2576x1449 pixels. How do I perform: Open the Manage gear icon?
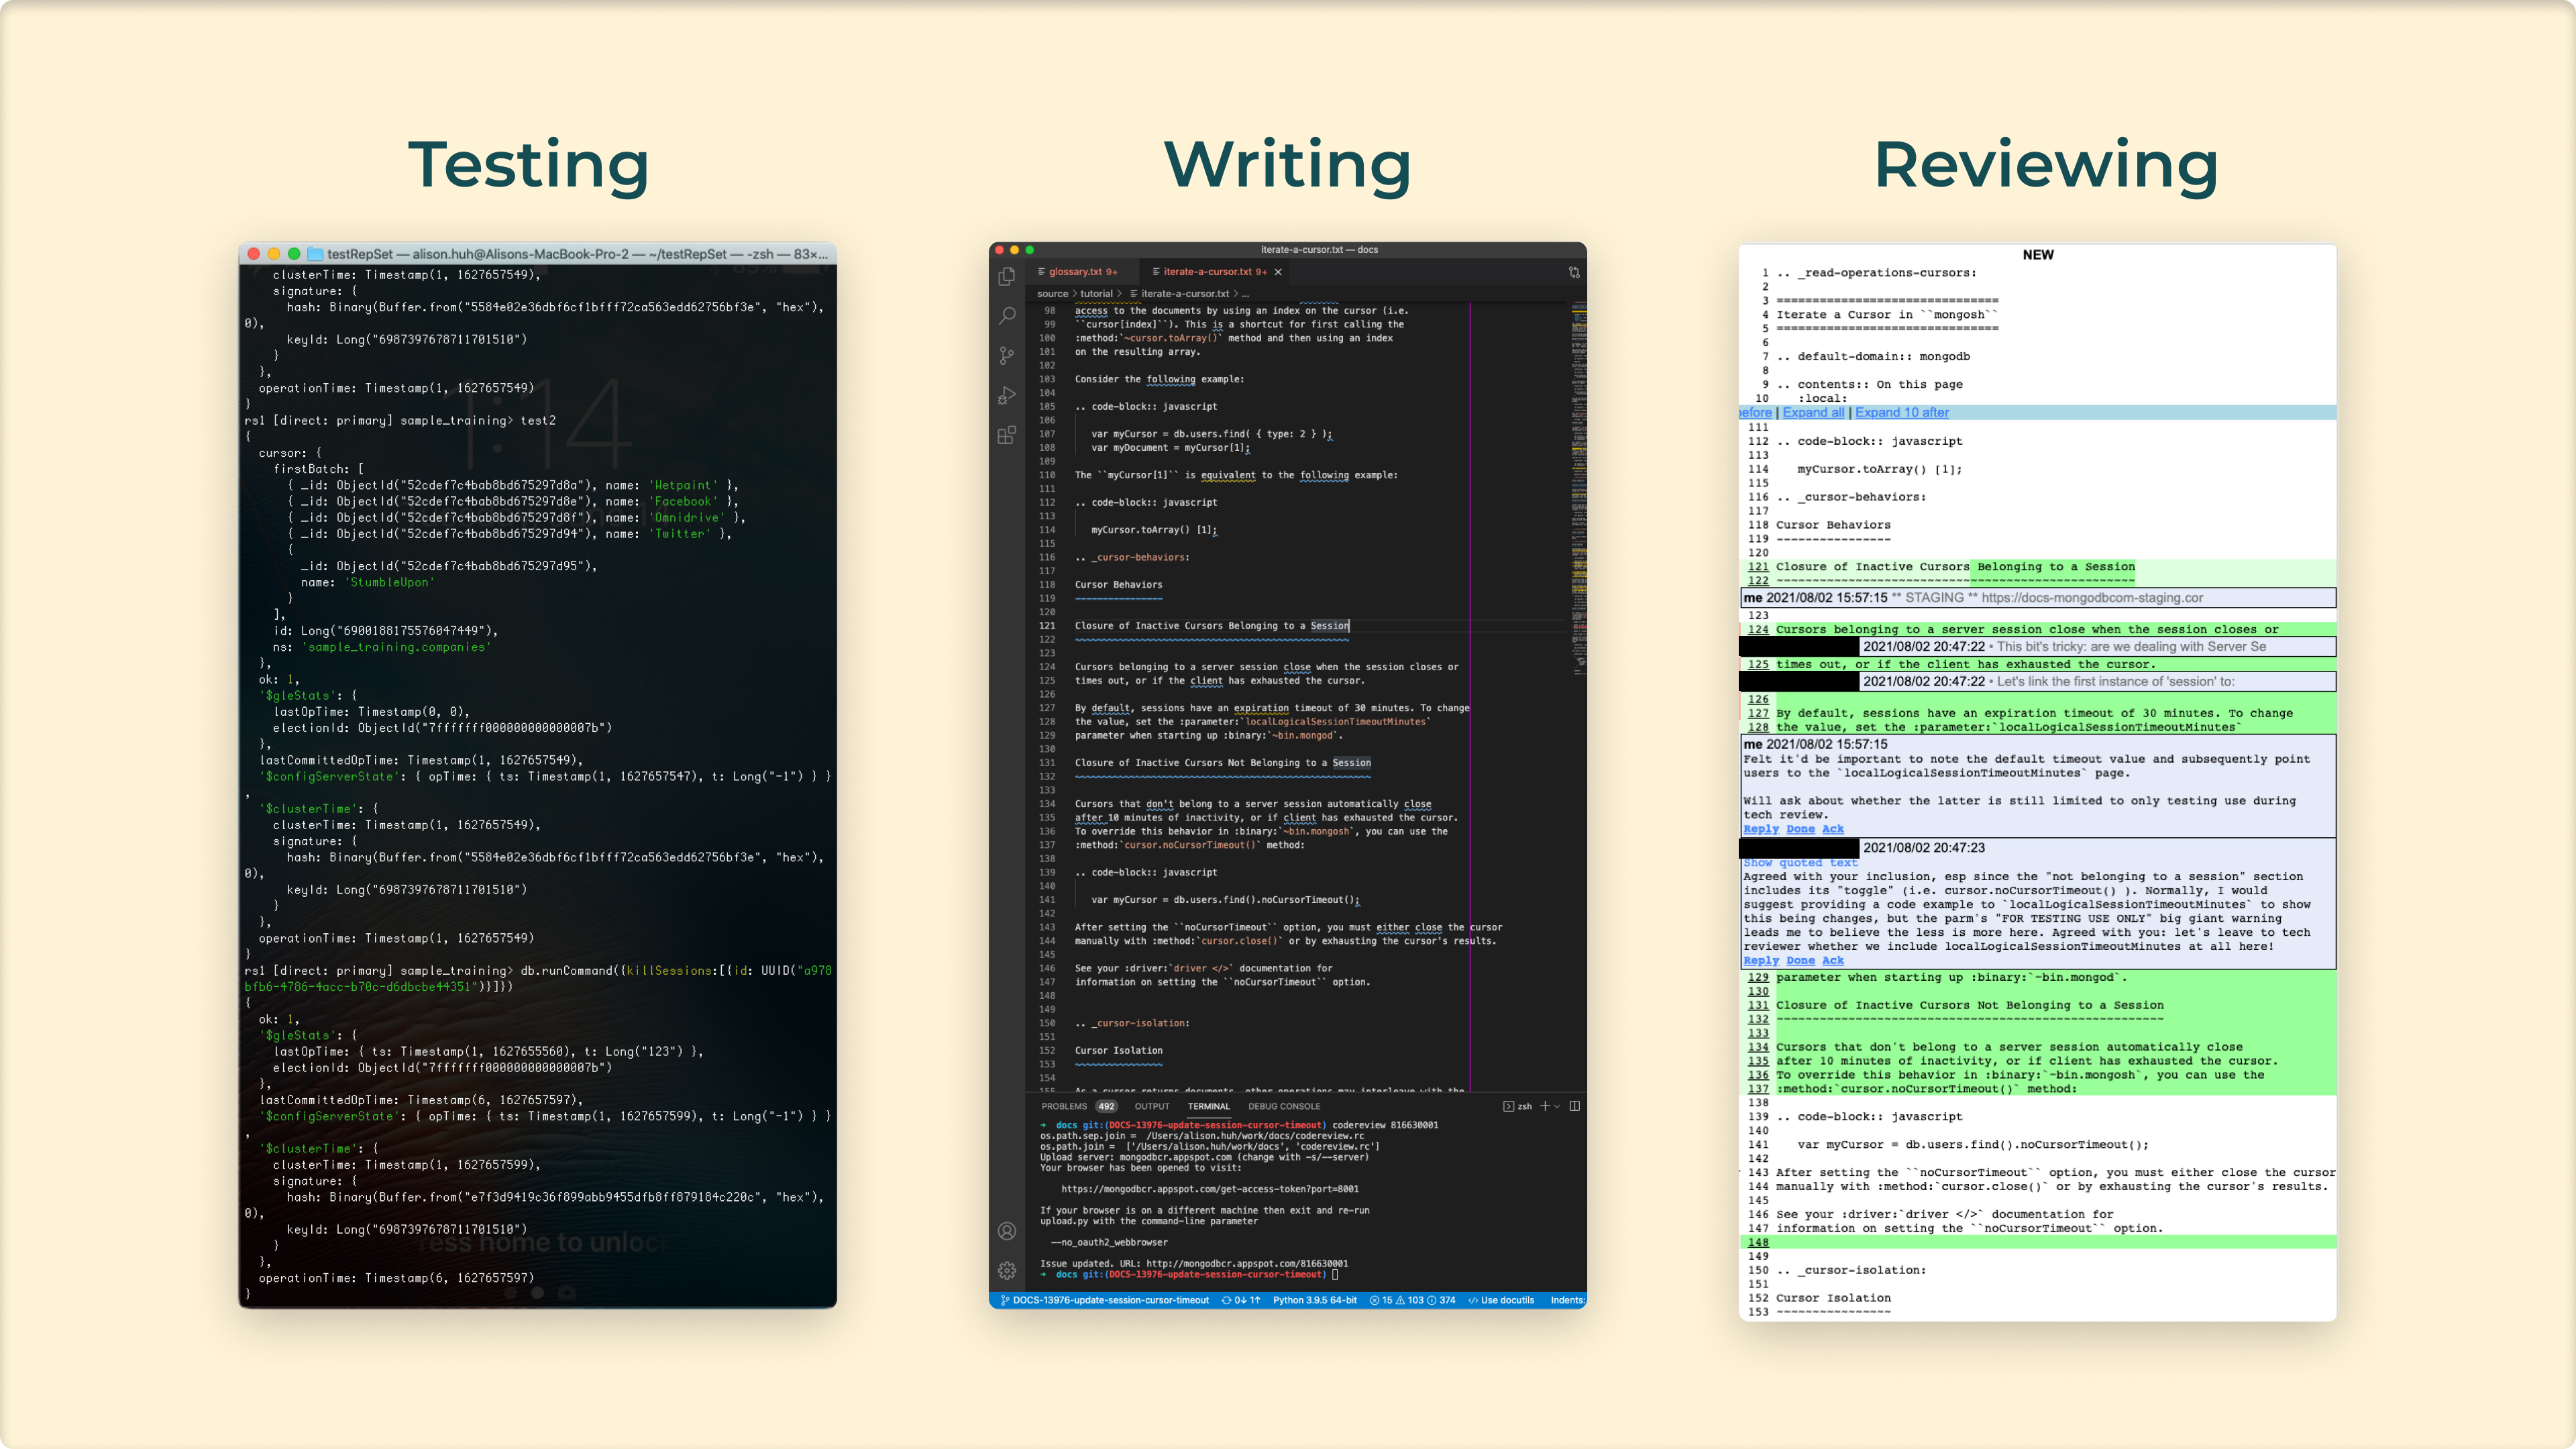pos(1007,1270)
